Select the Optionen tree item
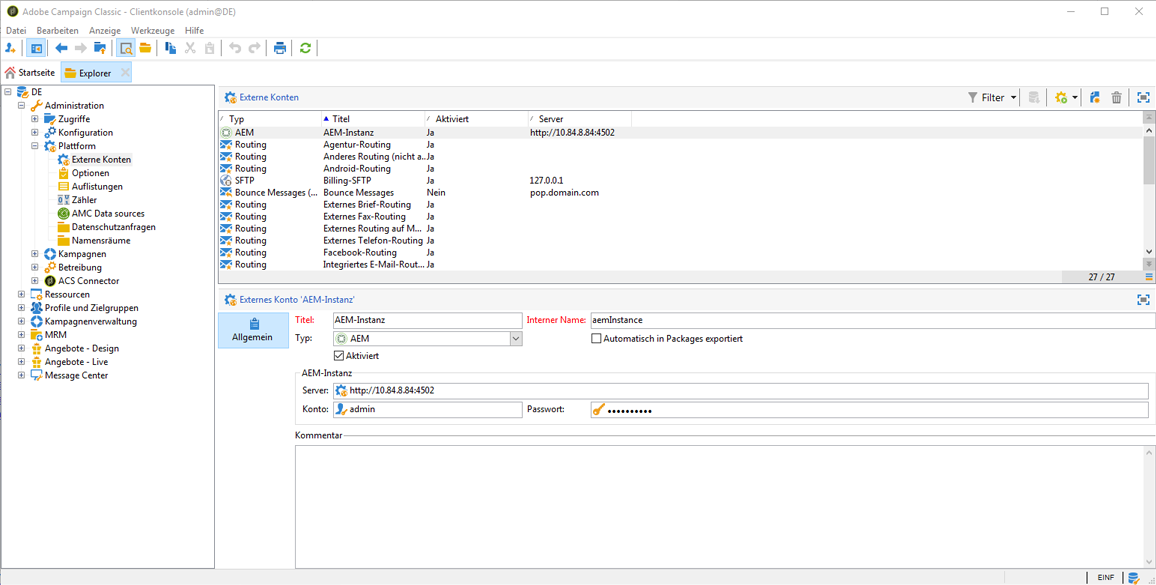The width and height of the screenshot is (1156, 585). point(91,173)
